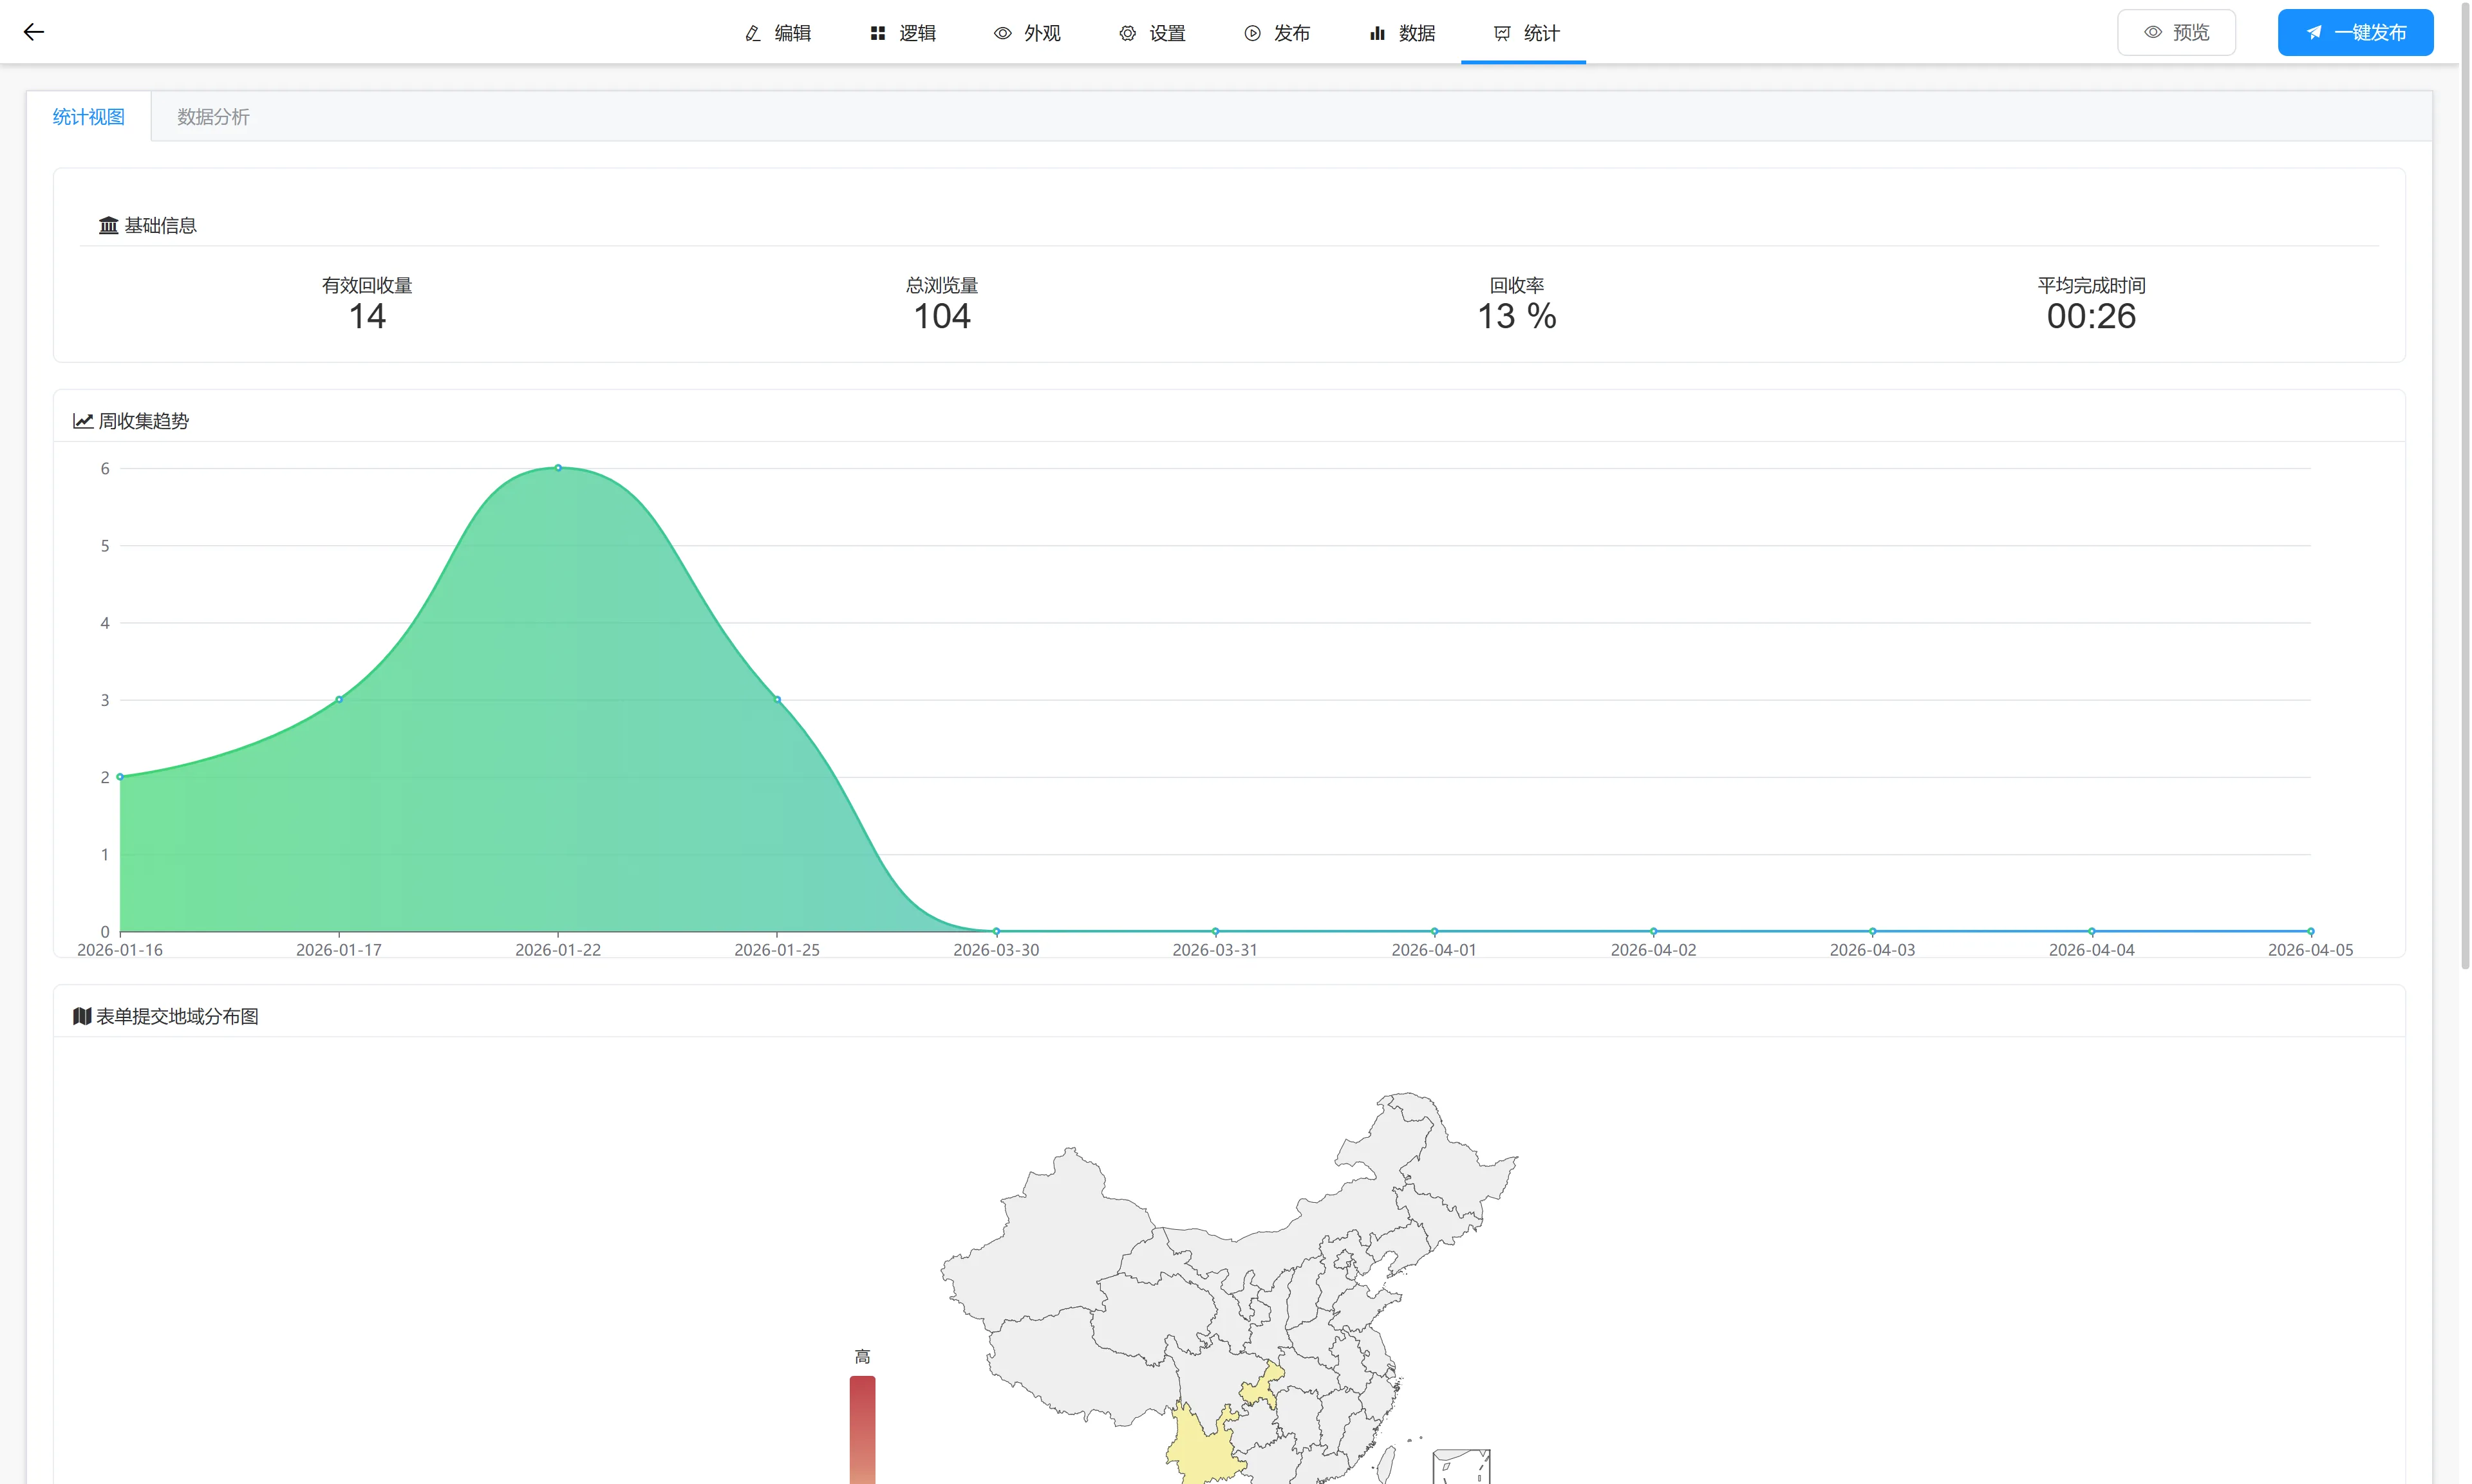
Task: Click the 2026-01-17 chart data point
Action: click(x=339, y=700)
